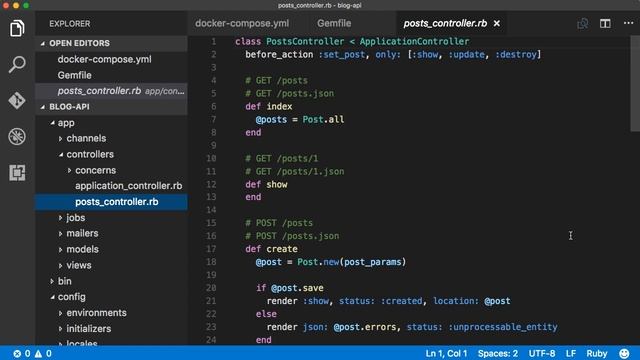Change indentation via Spaces: 2
This screenshot has height=360, width=640.
click(x=498, y=353)
